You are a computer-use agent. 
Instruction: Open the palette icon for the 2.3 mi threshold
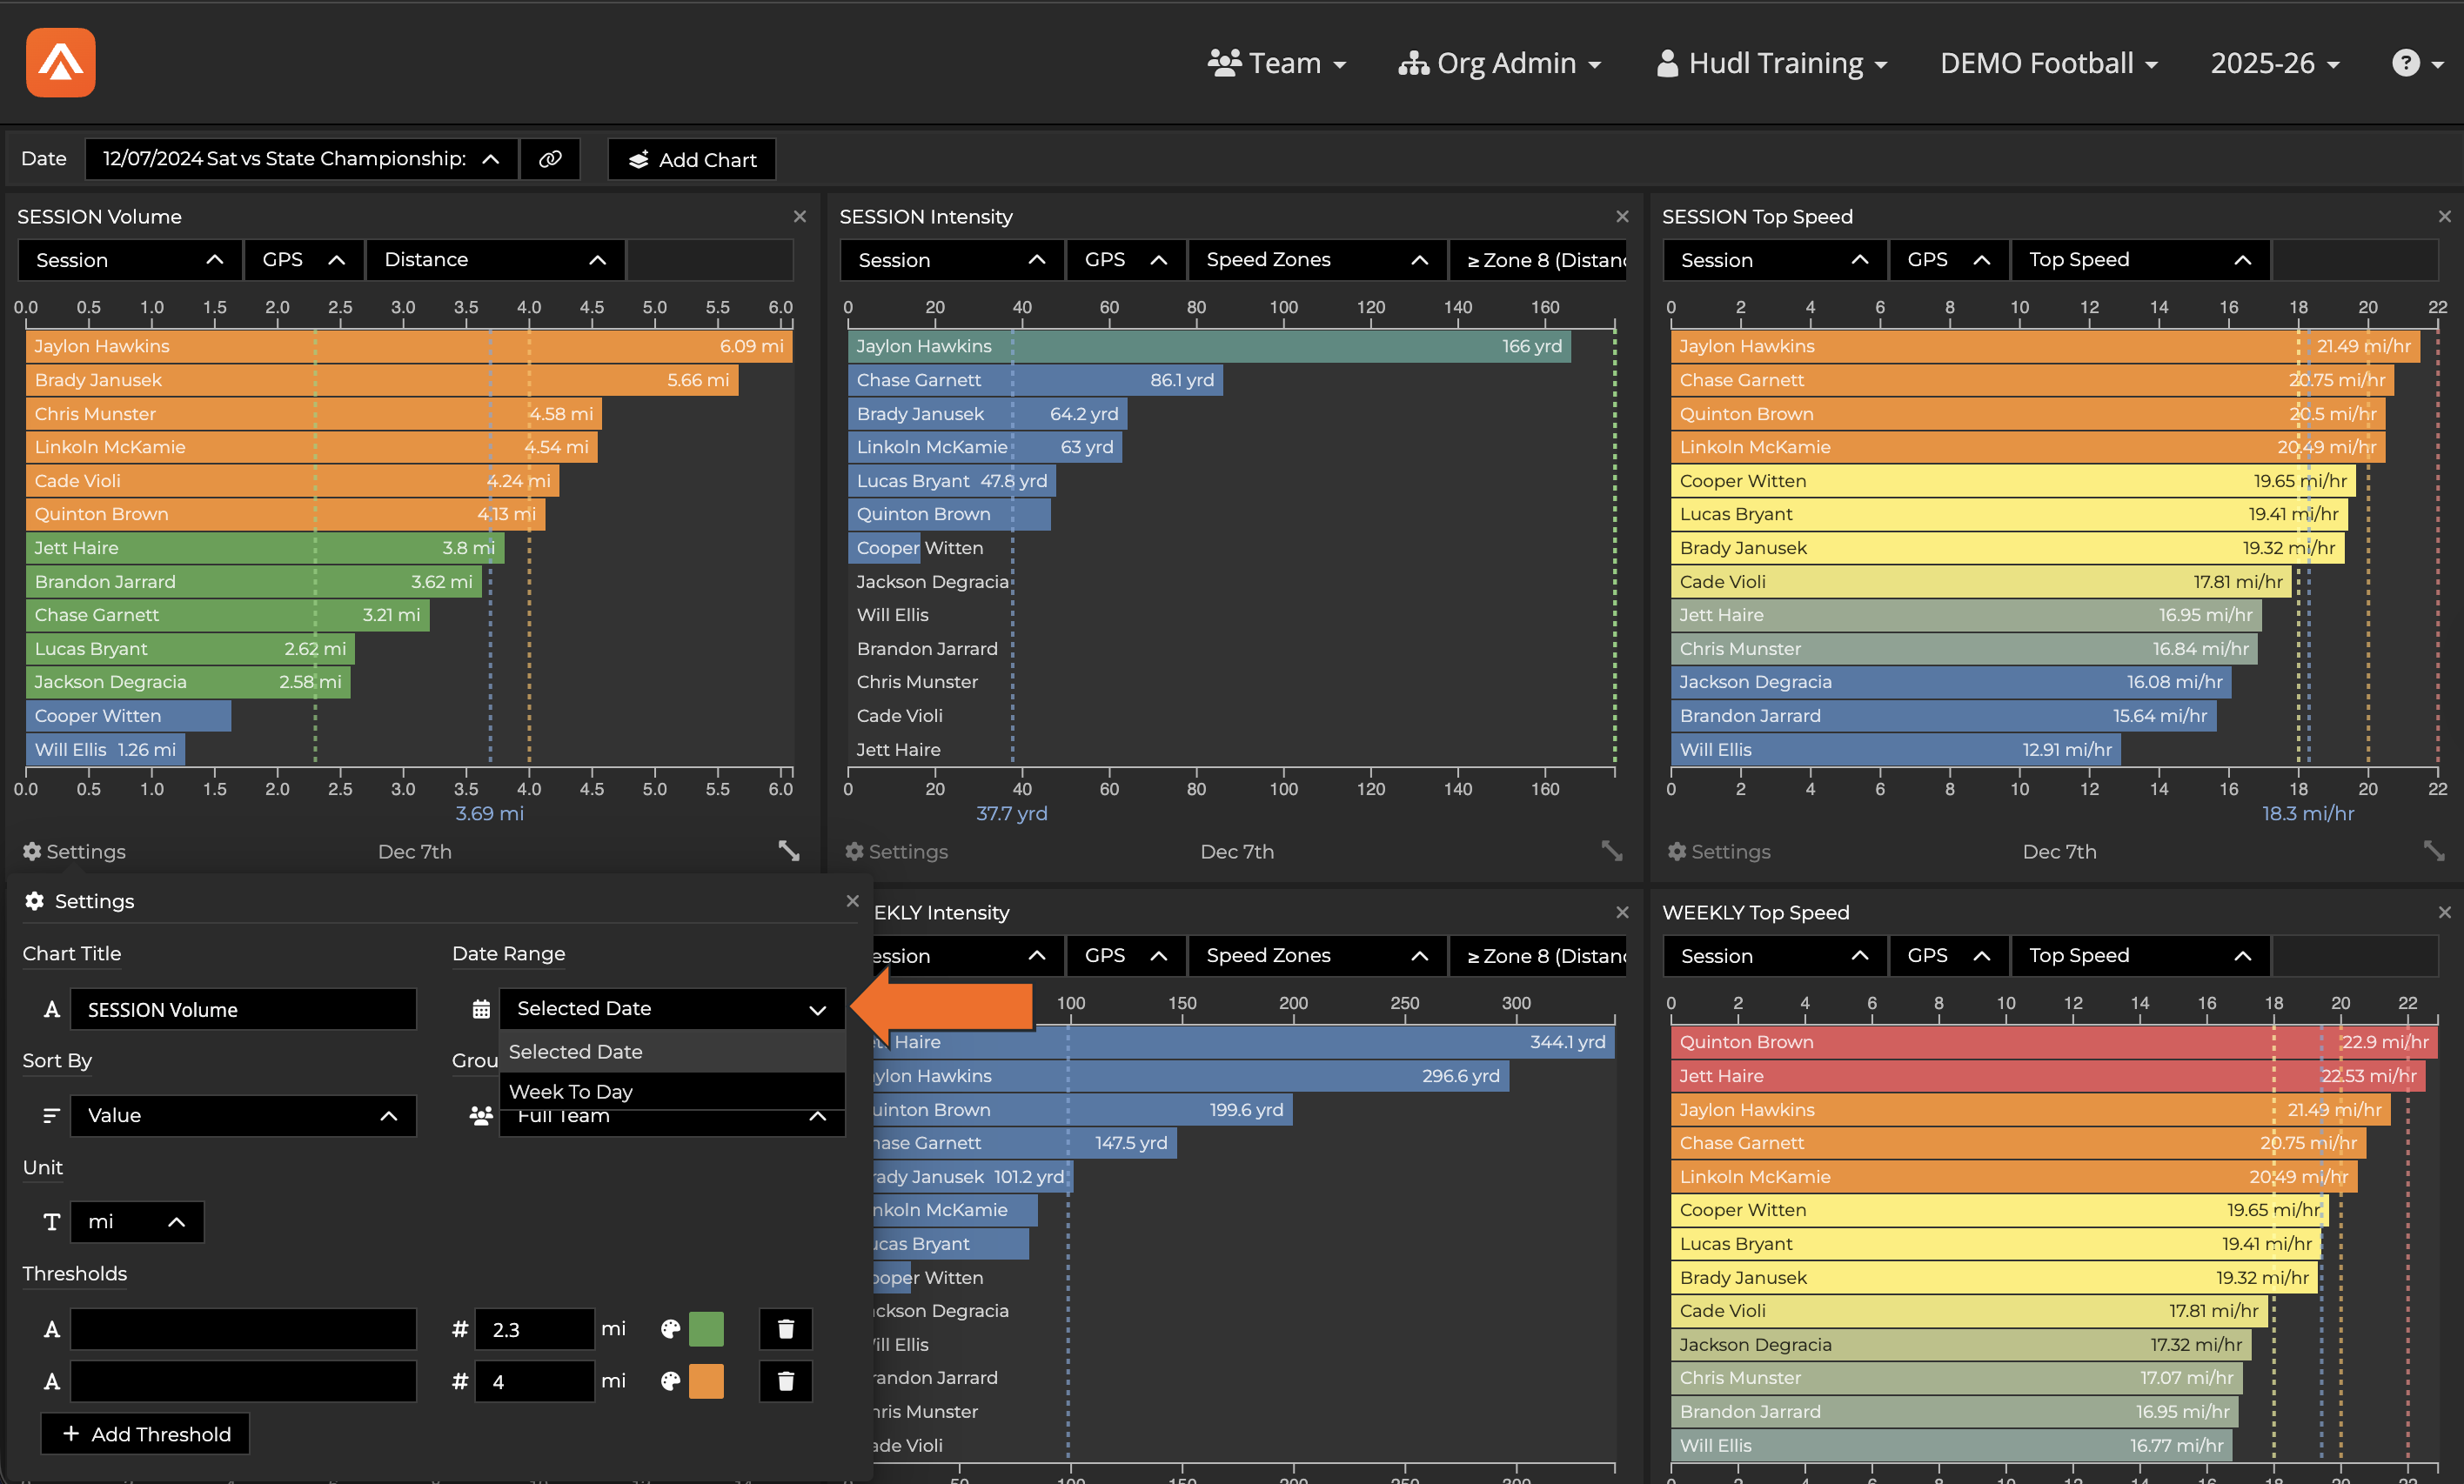pyautogui.click(x=670, y=1328)
